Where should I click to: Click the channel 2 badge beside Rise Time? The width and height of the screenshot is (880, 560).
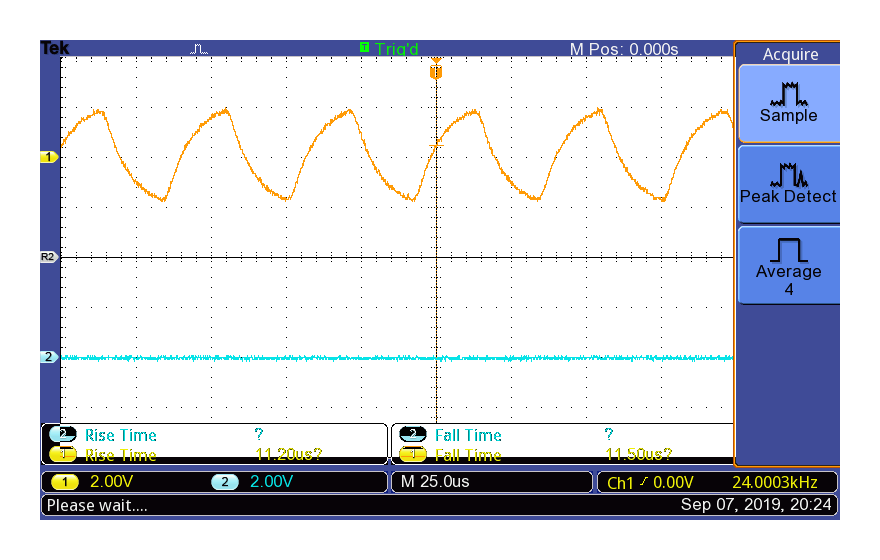point(63,434)
